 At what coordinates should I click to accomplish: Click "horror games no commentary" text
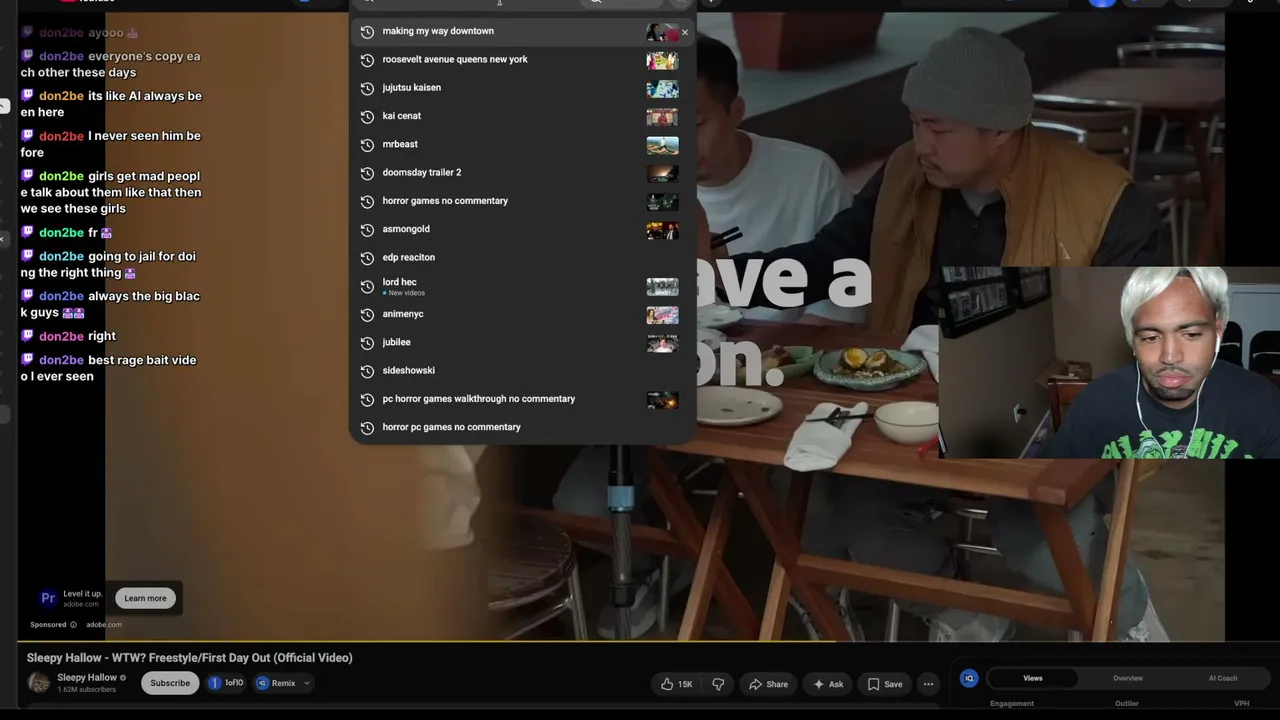pos(445,201)
